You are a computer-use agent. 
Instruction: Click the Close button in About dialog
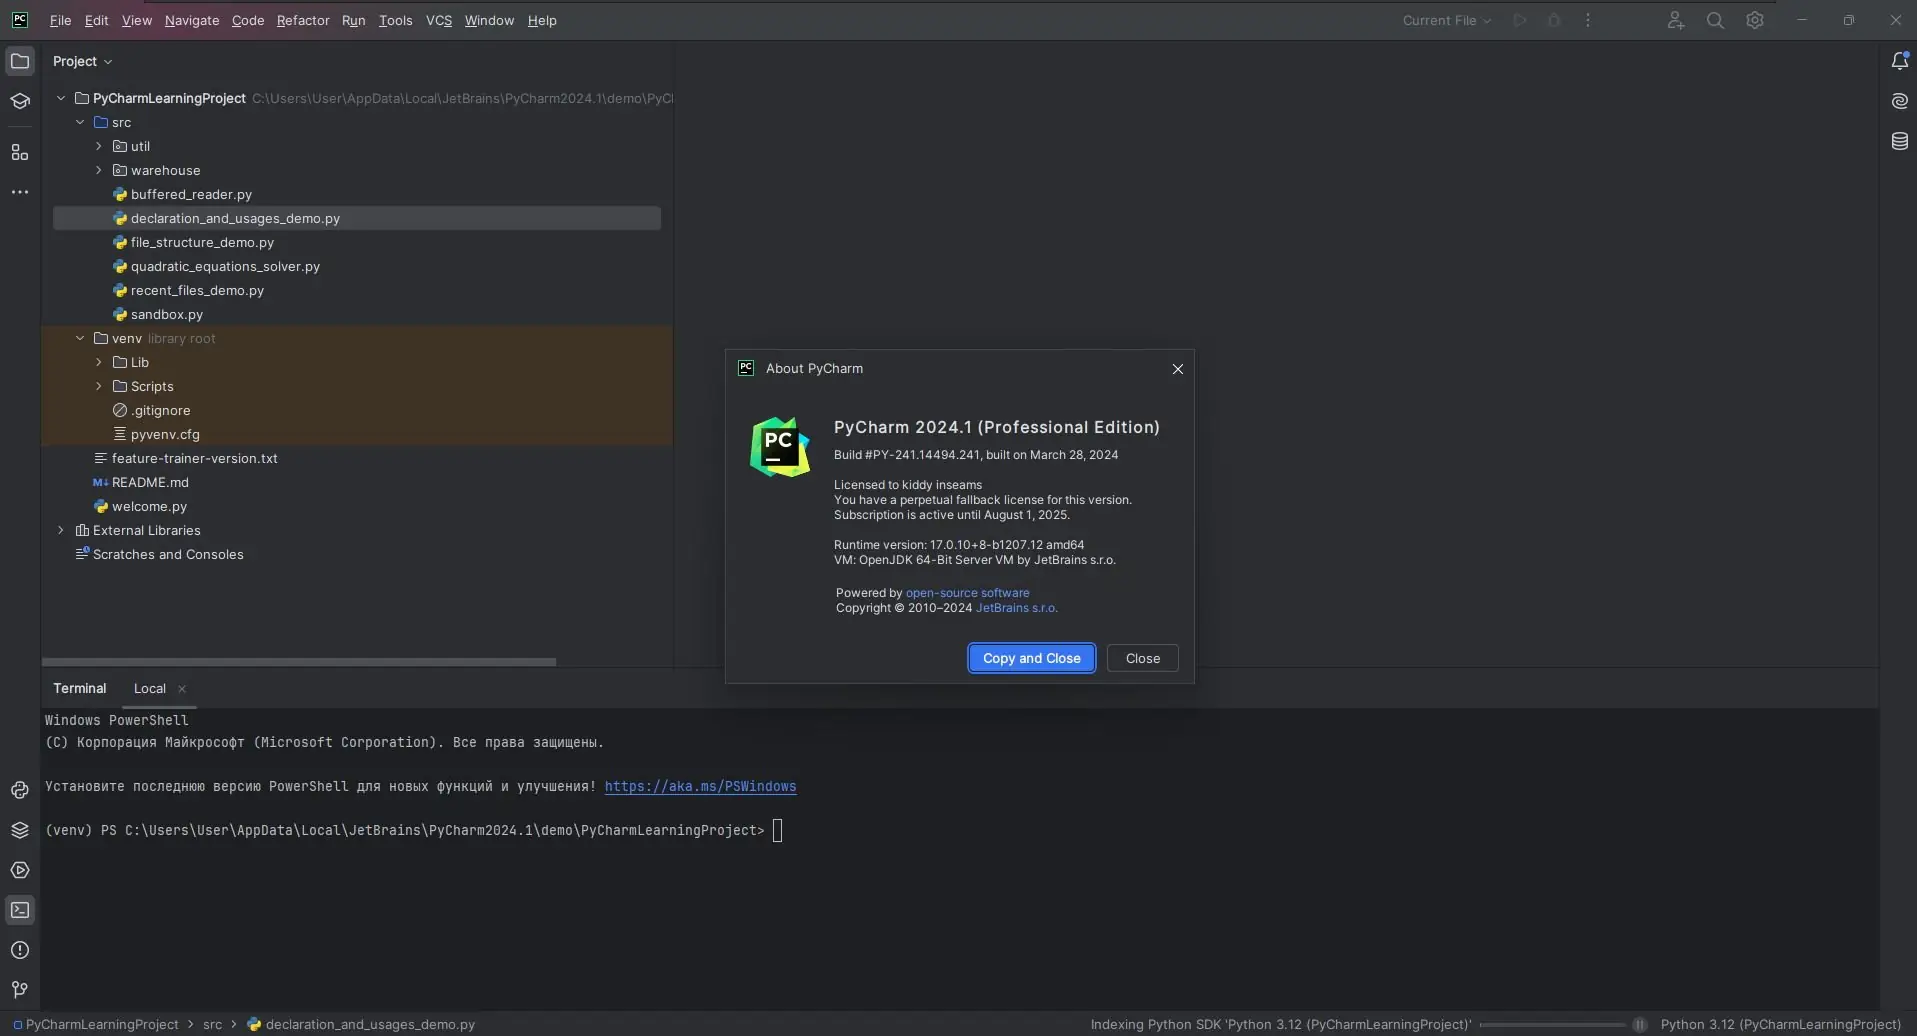tap(1142, 658)
